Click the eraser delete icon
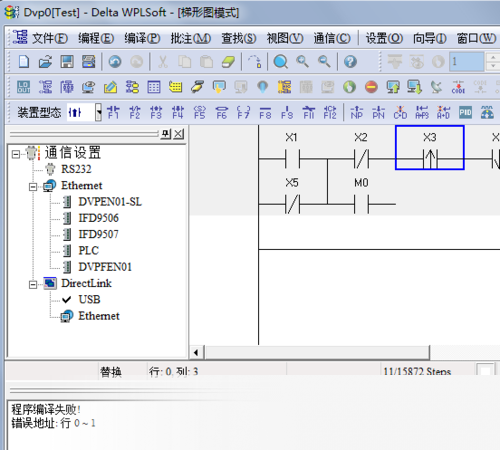 pos(228,62)
